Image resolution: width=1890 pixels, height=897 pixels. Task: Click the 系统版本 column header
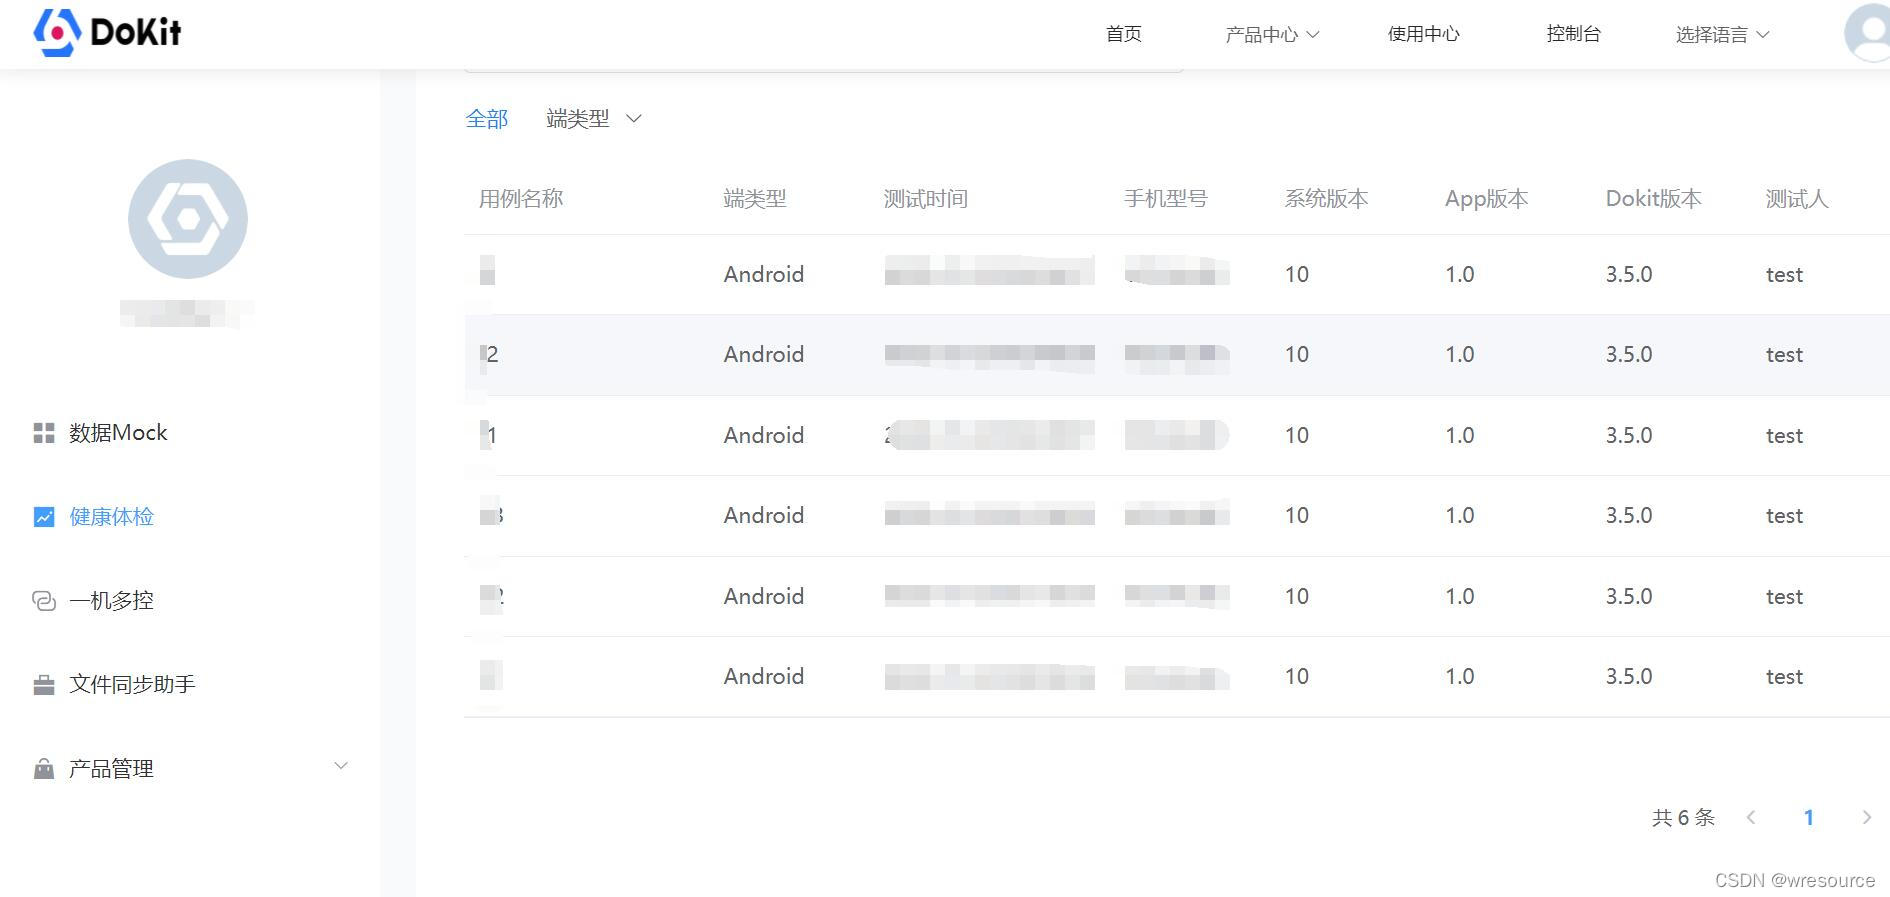1327,199
